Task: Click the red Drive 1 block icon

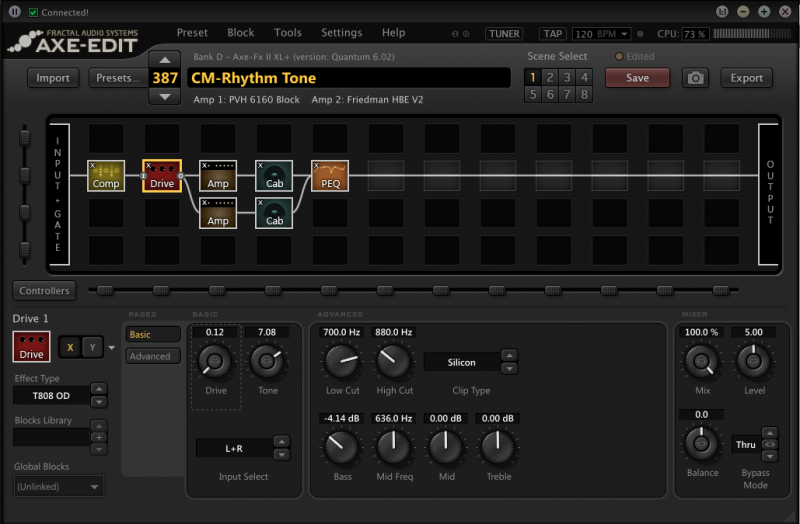Action: coord(32,347)
